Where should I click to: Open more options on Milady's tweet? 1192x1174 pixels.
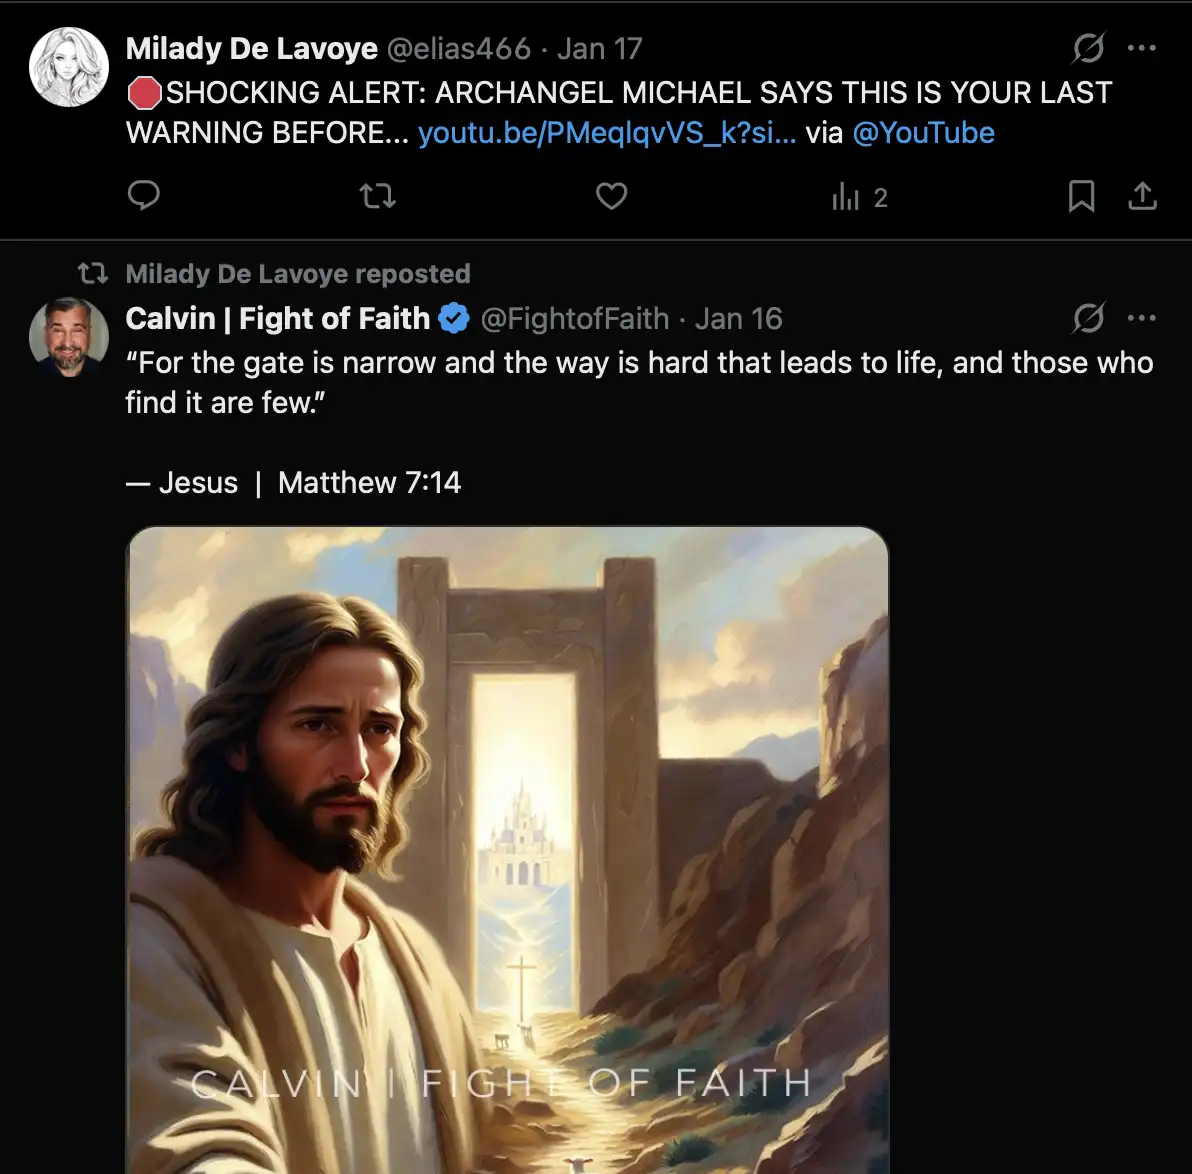pyautogui.click(x=1141, y=48)
